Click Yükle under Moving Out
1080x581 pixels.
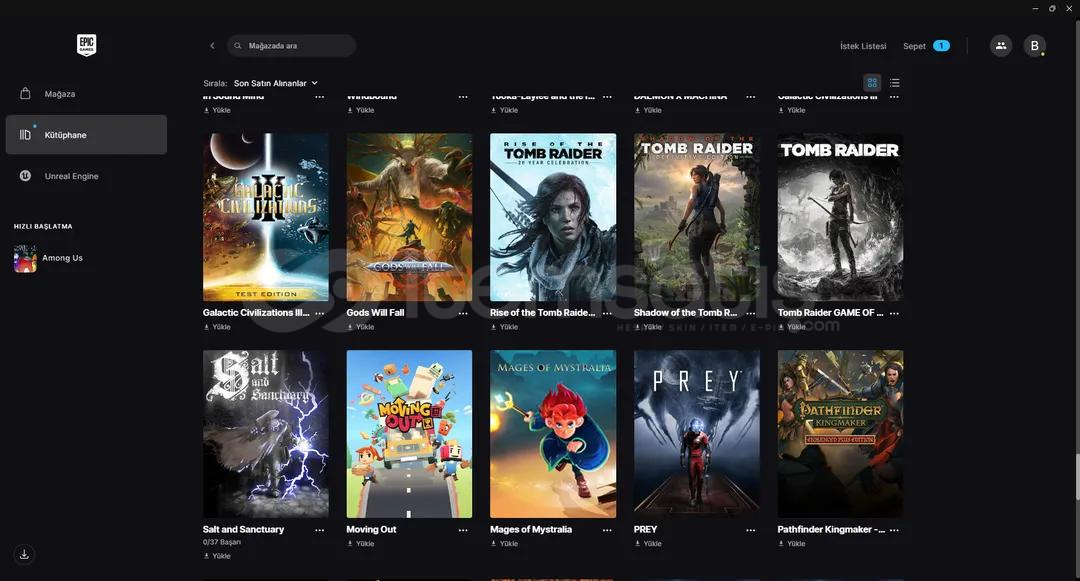tap(361, 543)
